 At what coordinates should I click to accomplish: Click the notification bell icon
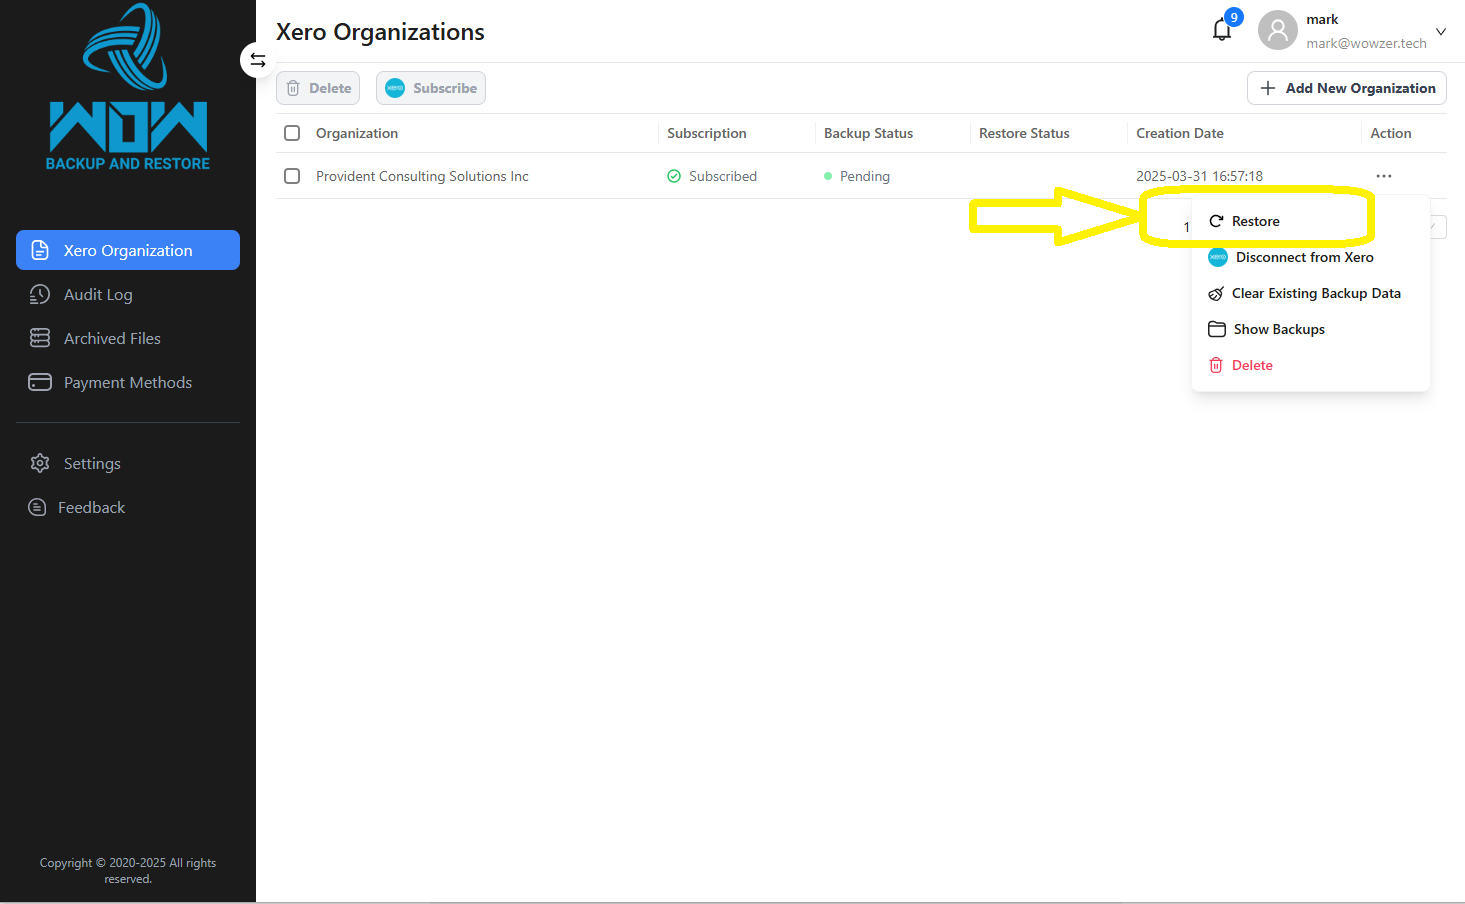(x=1222, y=30)
